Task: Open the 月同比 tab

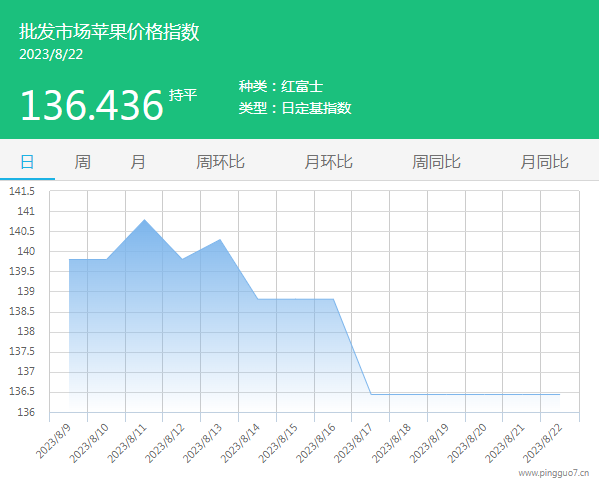Action: click(x=544, y=162)
